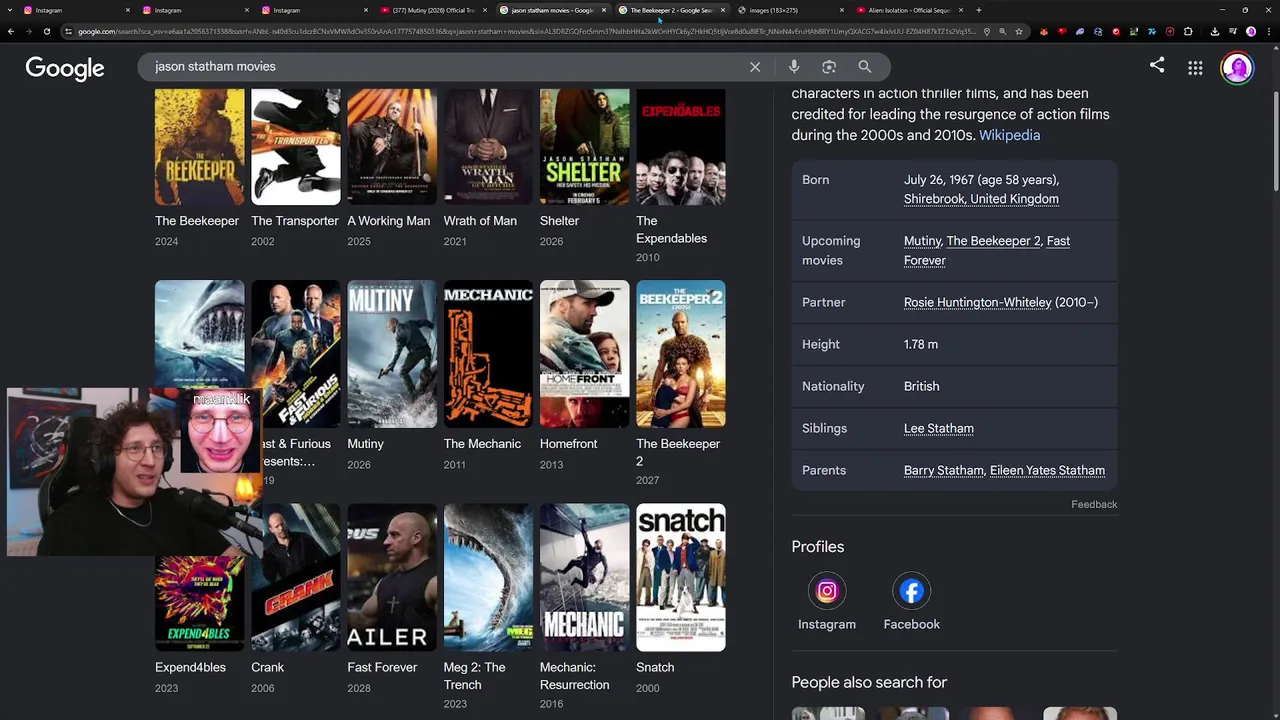Click Shirebrook, United Kingdom link
1280x720 pixels.
click(981, 199)
